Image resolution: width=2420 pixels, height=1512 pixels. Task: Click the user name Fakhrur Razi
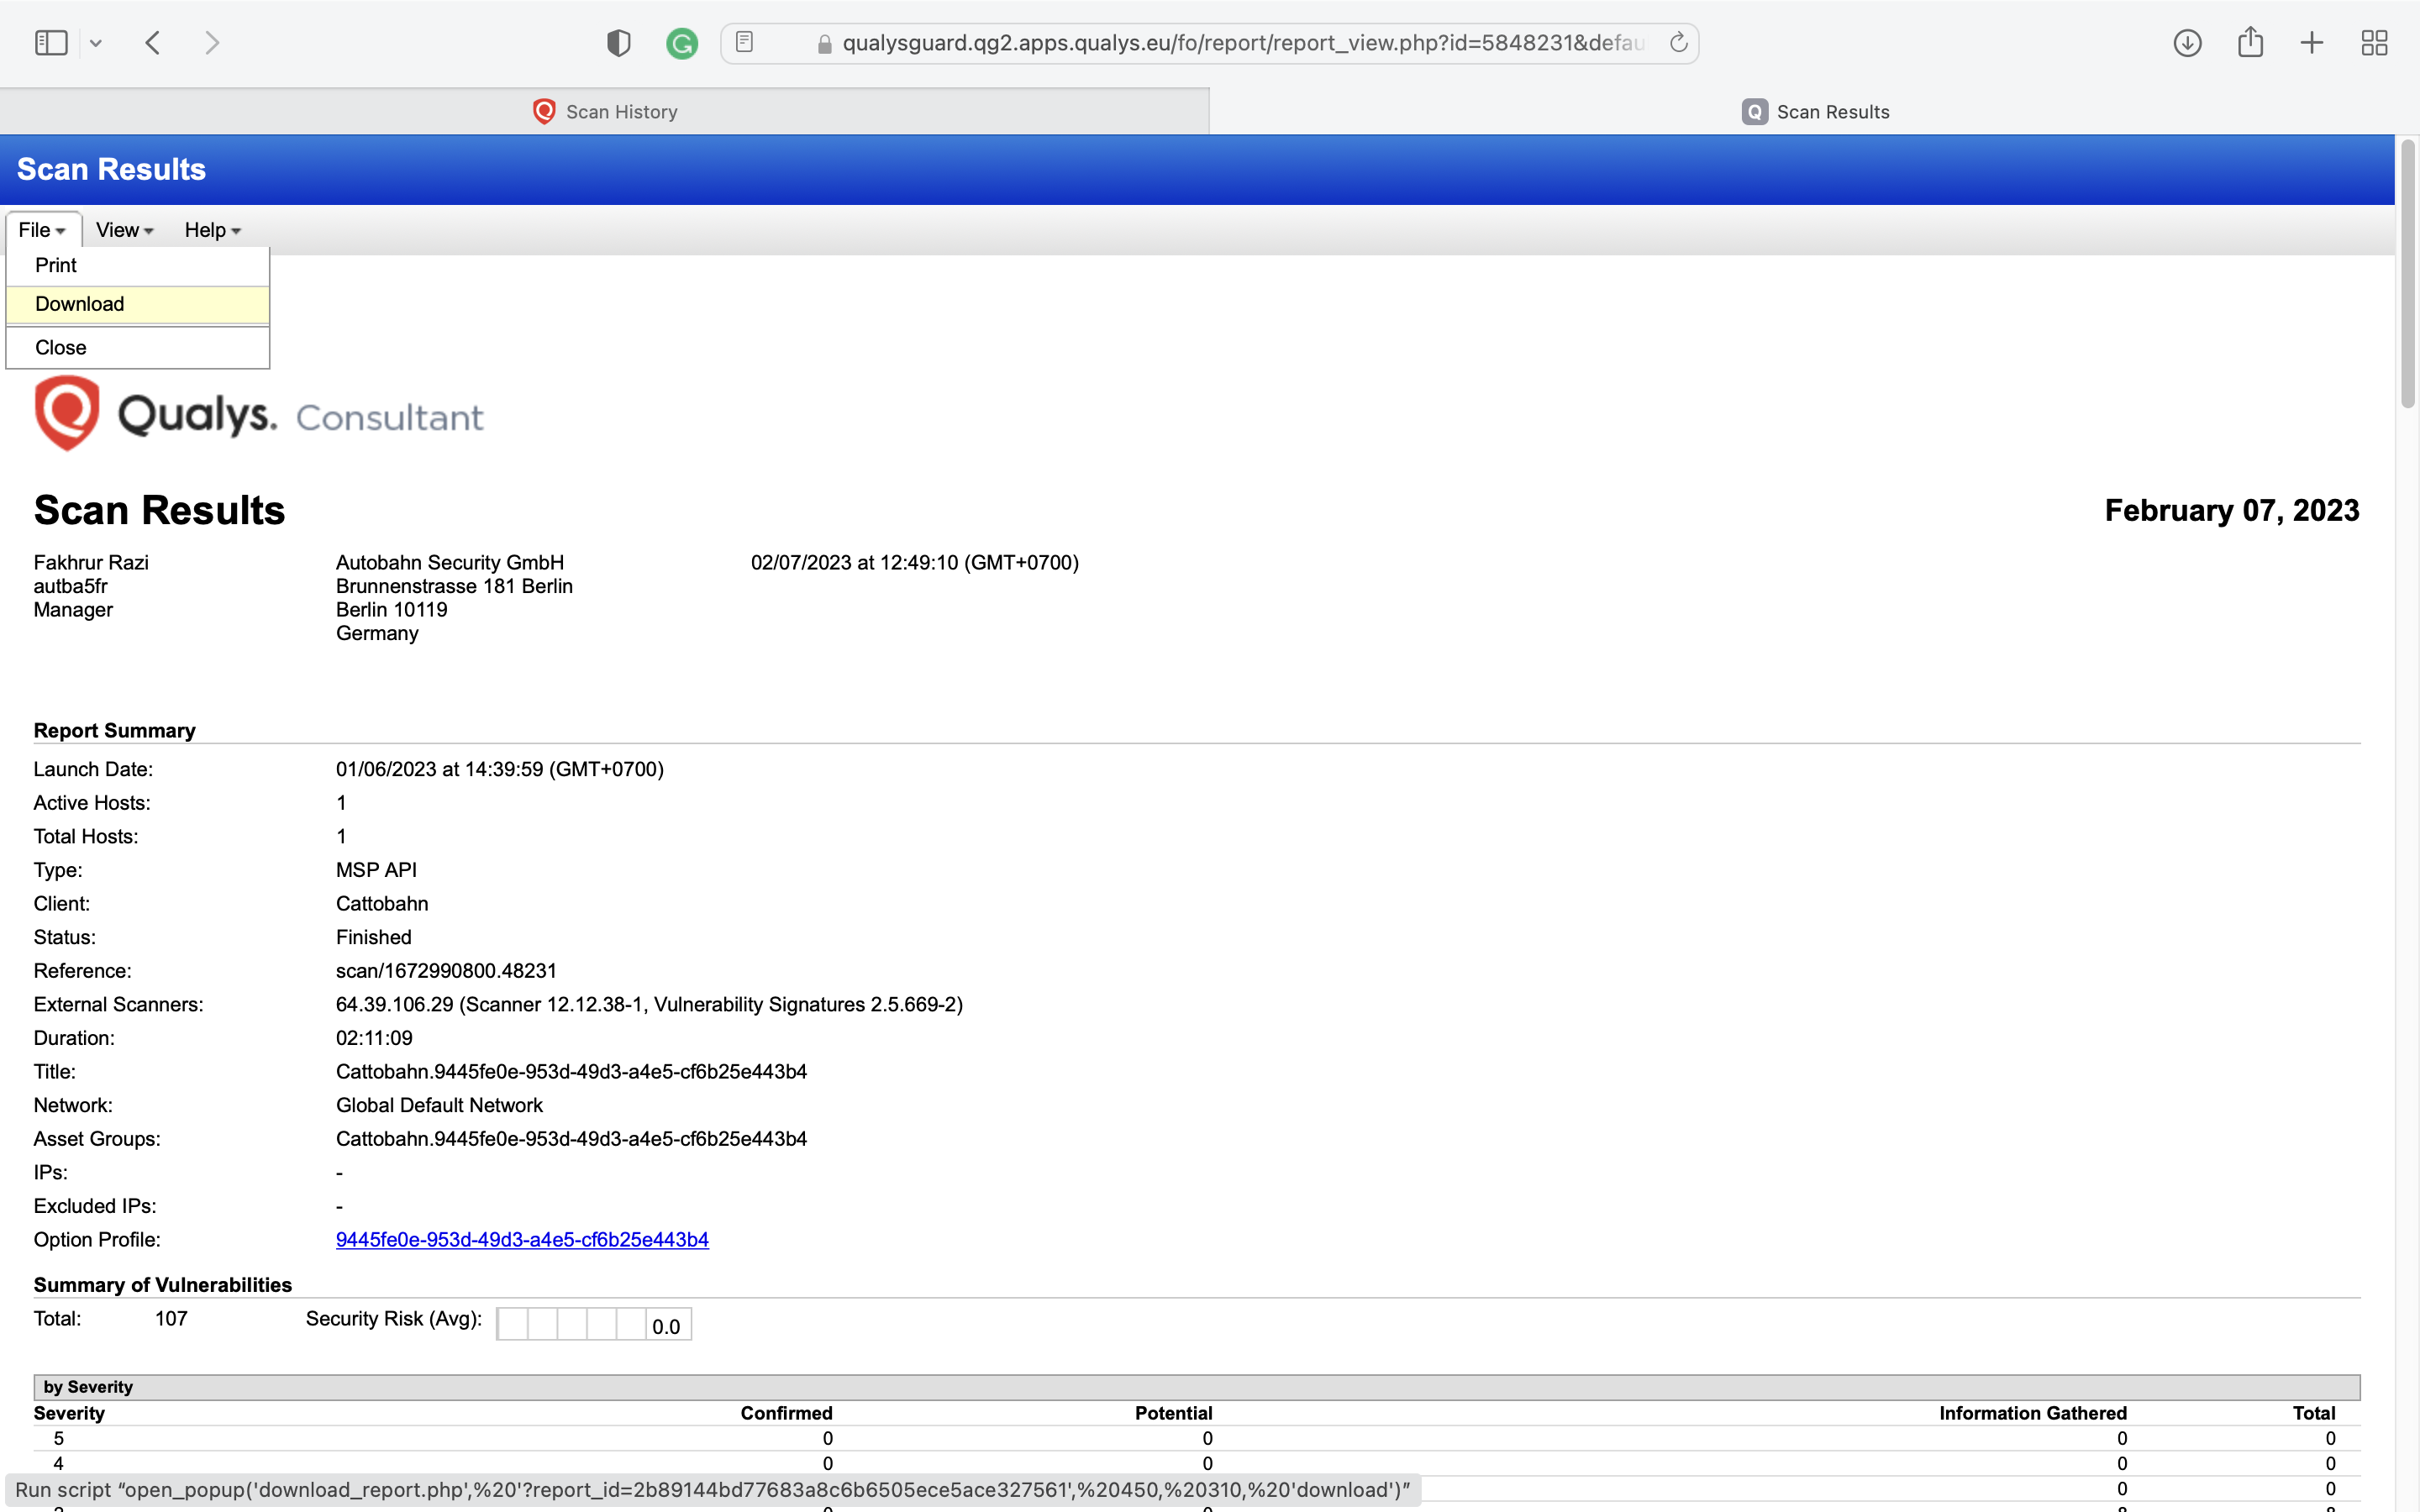(x=91, y=563)
